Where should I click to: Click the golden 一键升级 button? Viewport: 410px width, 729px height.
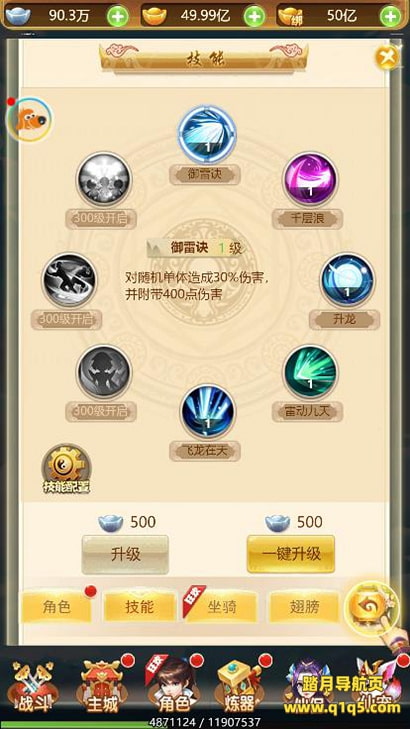291,554
